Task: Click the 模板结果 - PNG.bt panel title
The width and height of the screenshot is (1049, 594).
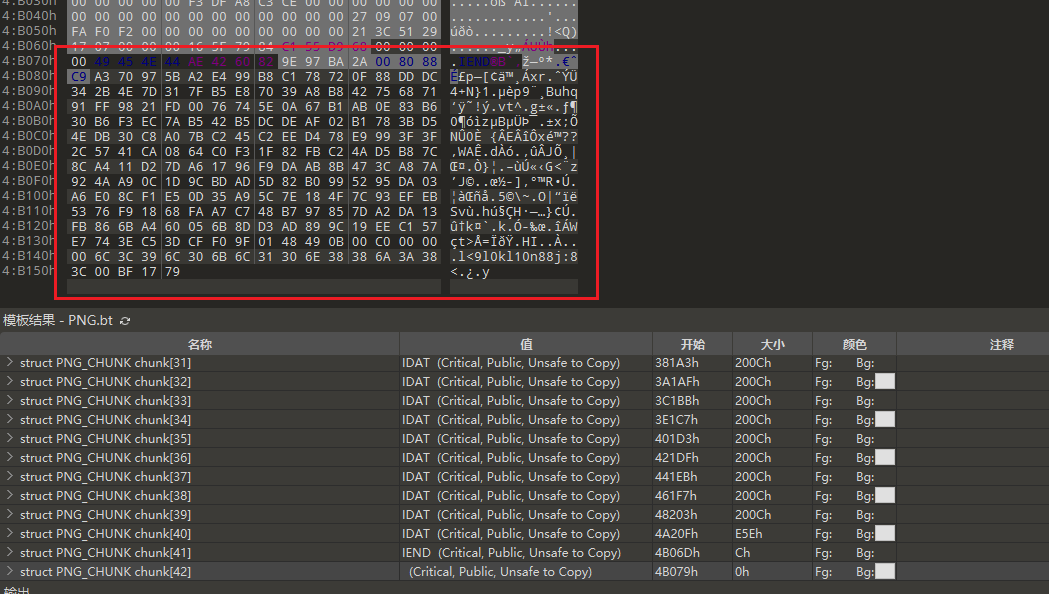Action: click(58, 321)
